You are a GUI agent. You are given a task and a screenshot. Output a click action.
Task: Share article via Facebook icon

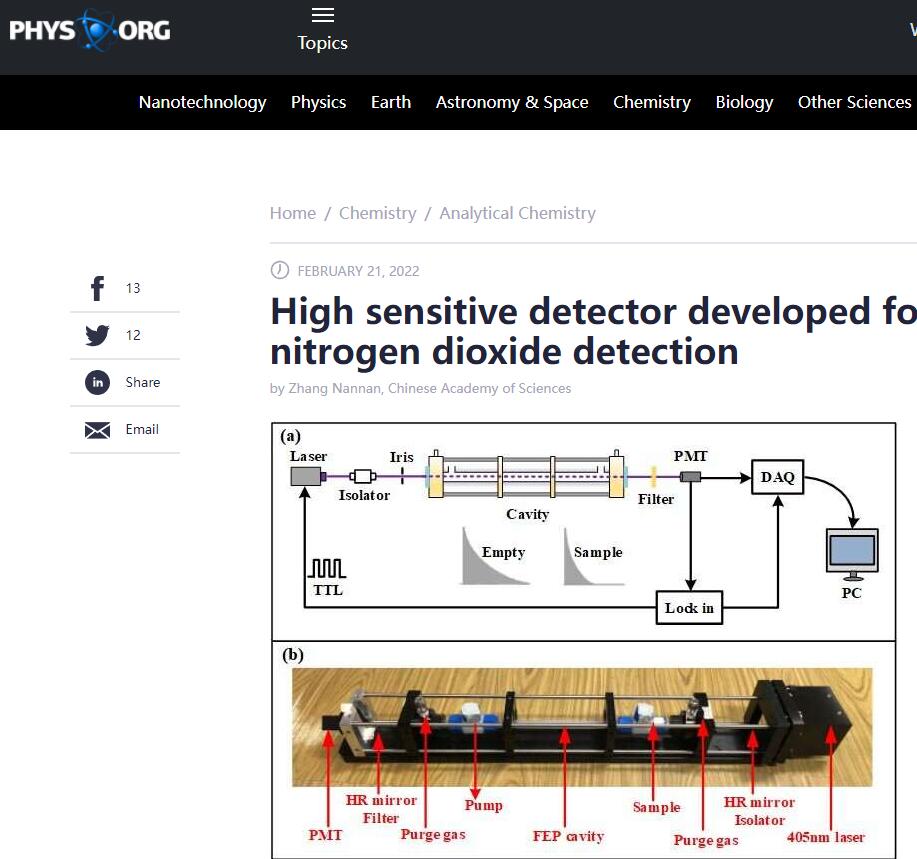pyautogui.click(x=97, y=289)
